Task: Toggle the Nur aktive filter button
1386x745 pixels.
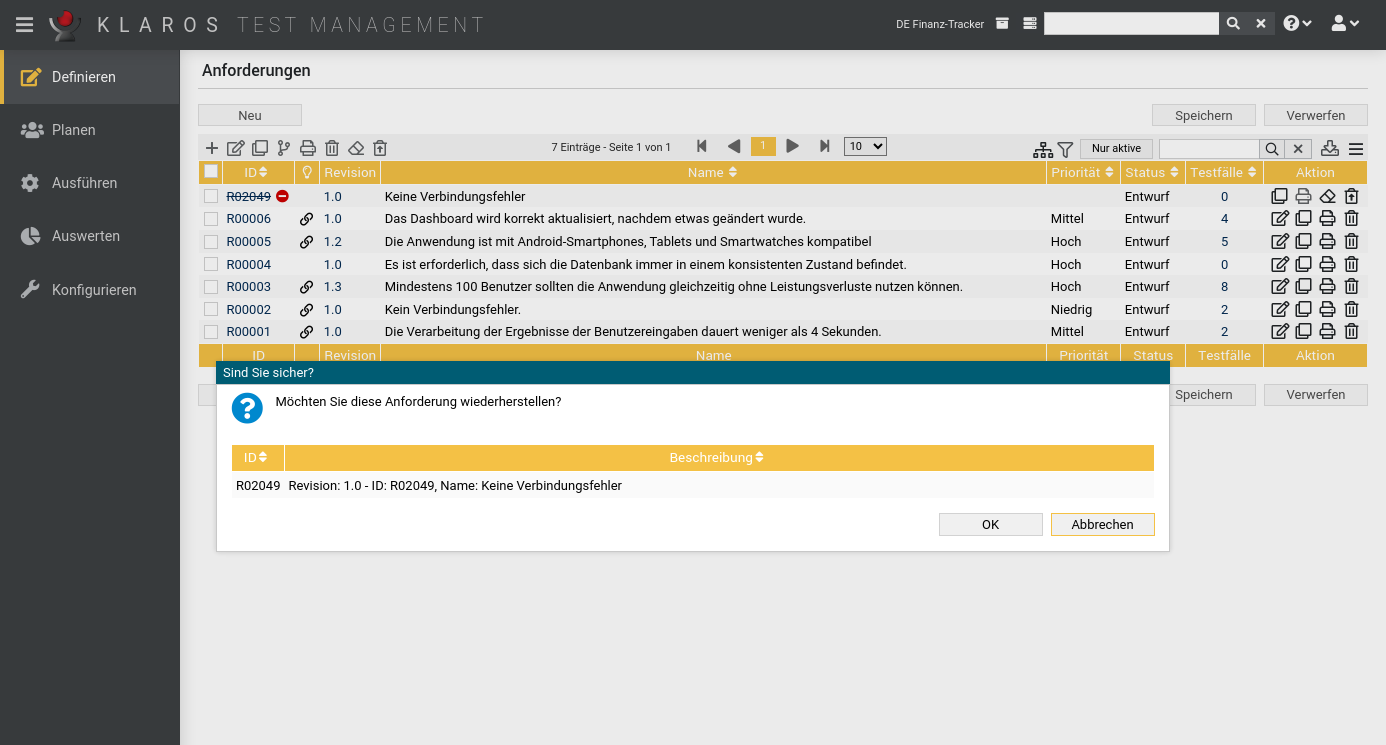Action: [1116, 148]
